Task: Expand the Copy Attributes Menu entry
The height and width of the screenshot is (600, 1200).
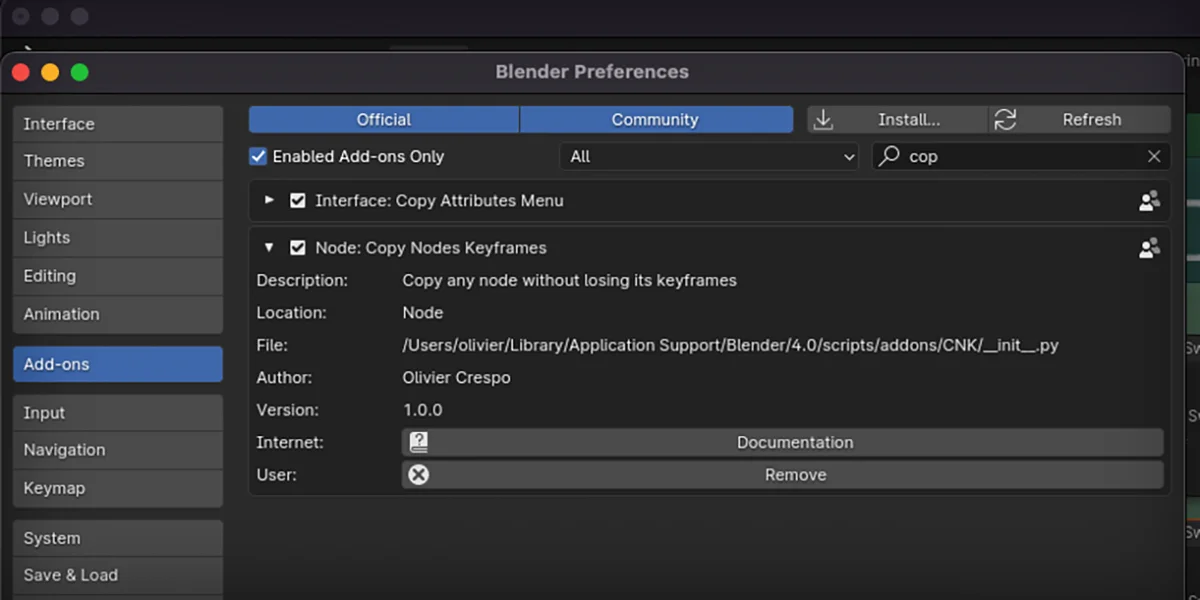Action: 269,200
